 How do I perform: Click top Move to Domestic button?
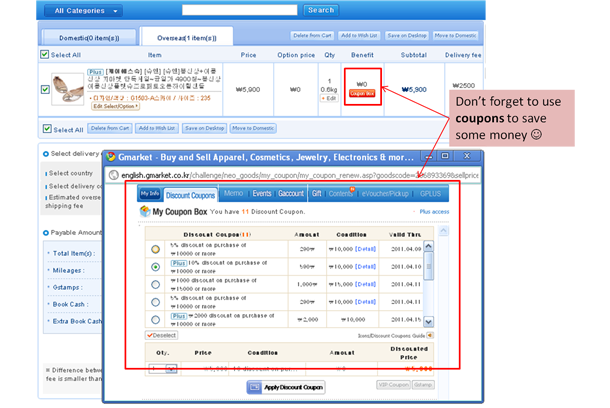click(455, 35)
